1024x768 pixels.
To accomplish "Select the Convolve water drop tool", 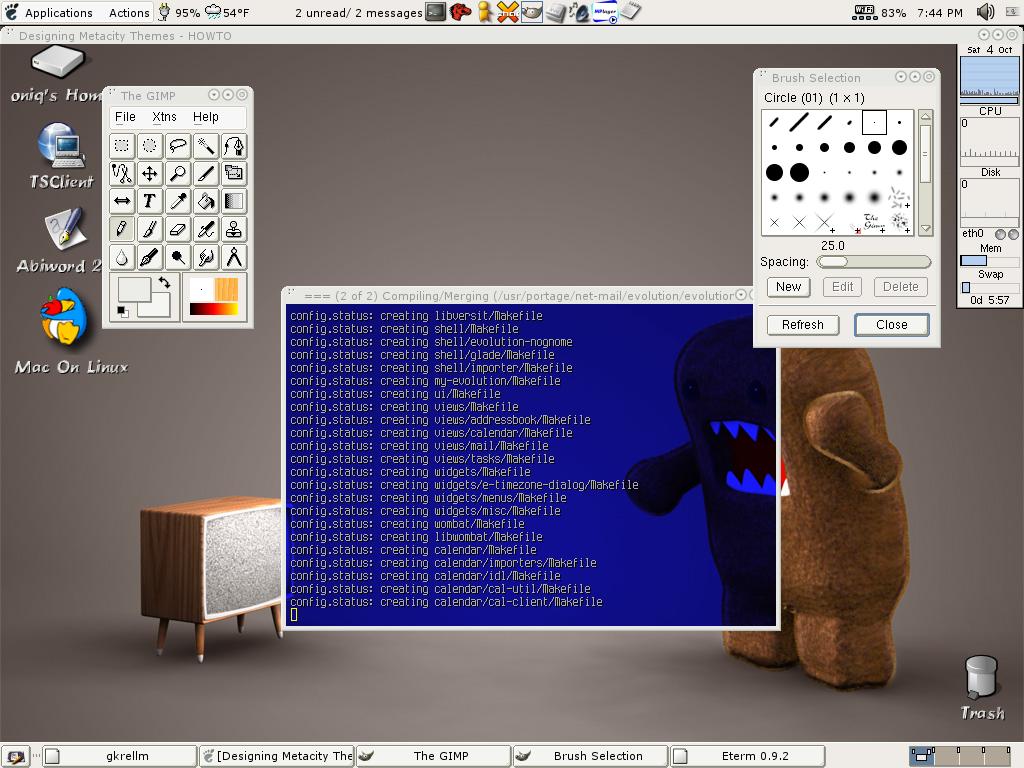I will 122,257.
